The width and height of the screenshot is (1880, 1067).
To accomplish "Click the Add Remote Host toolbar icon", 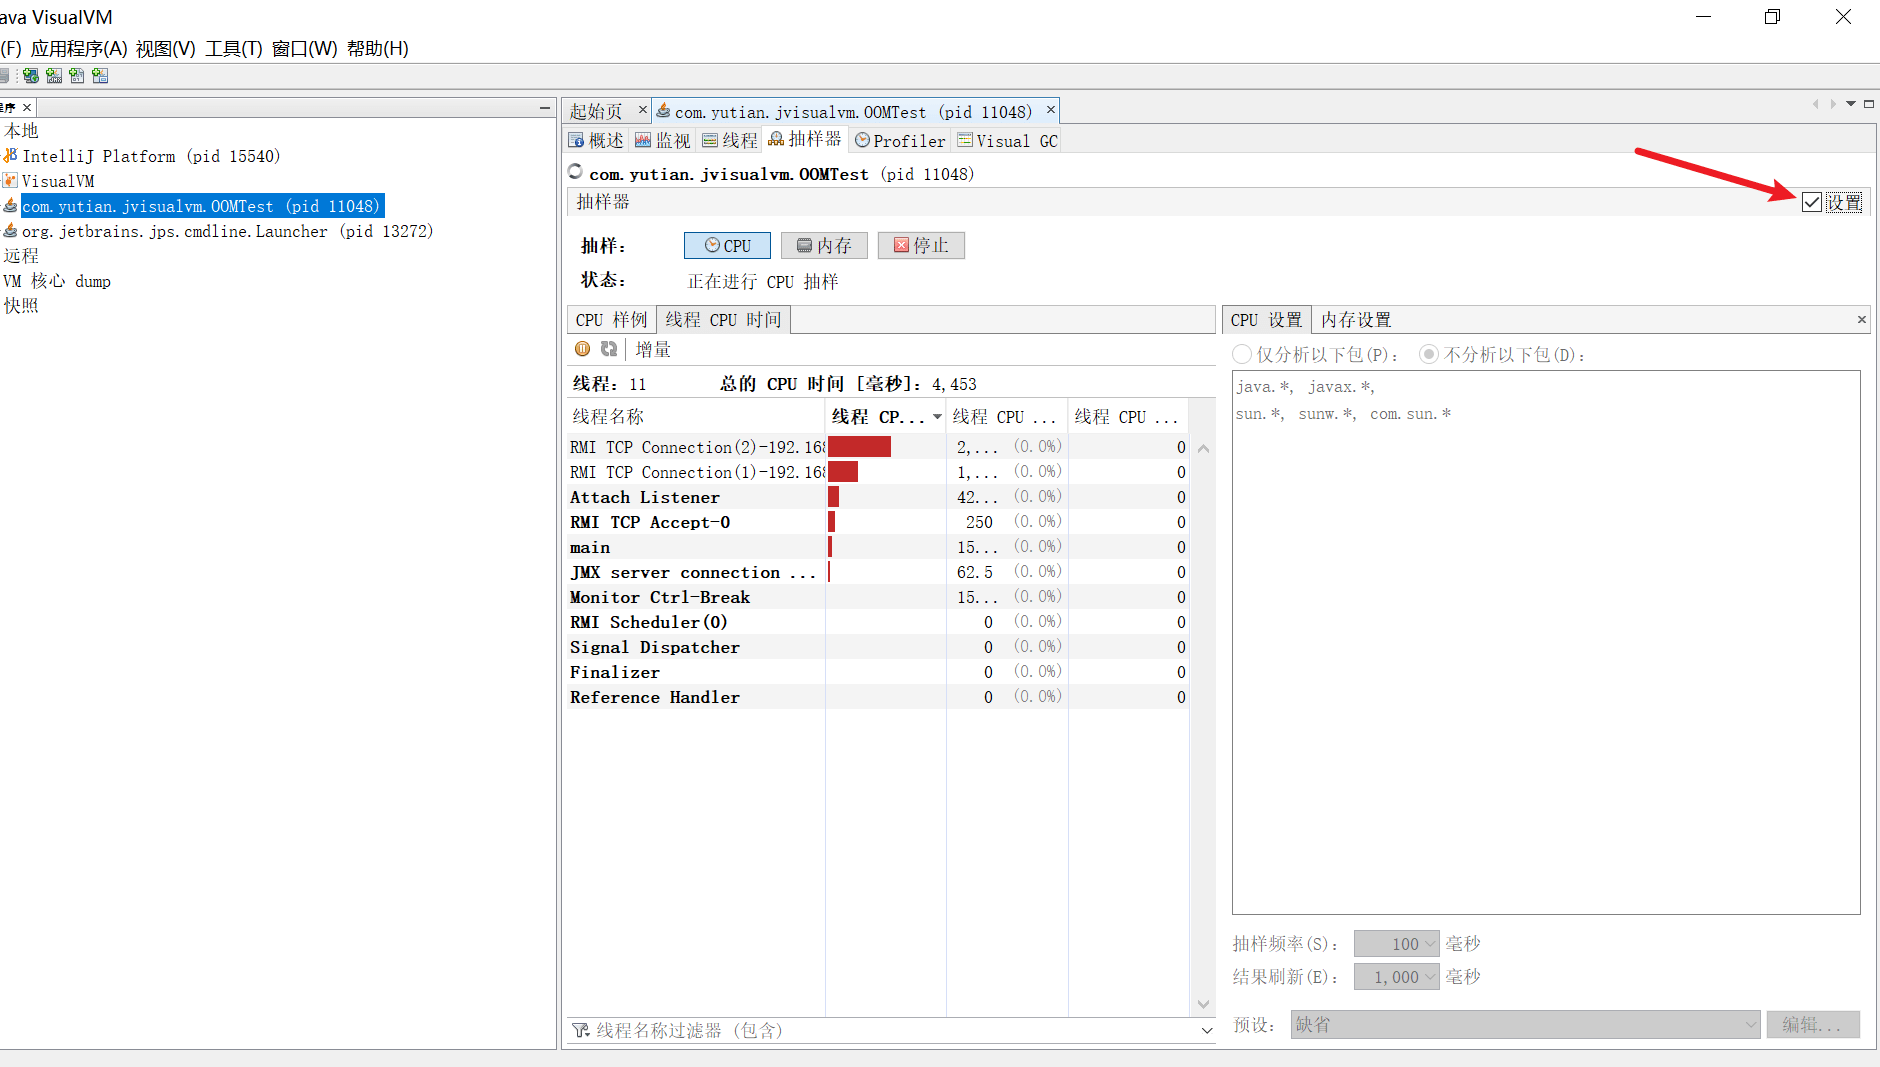I will [x=31, y=76].
